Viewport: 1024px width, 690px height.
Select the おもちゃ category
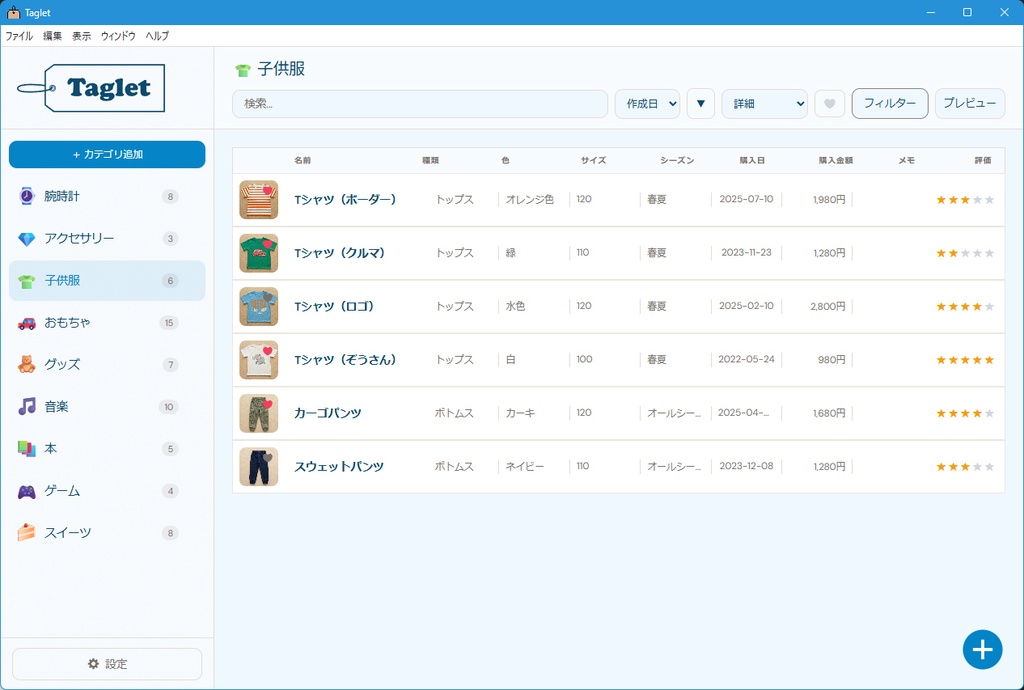[x=107, y=322]
